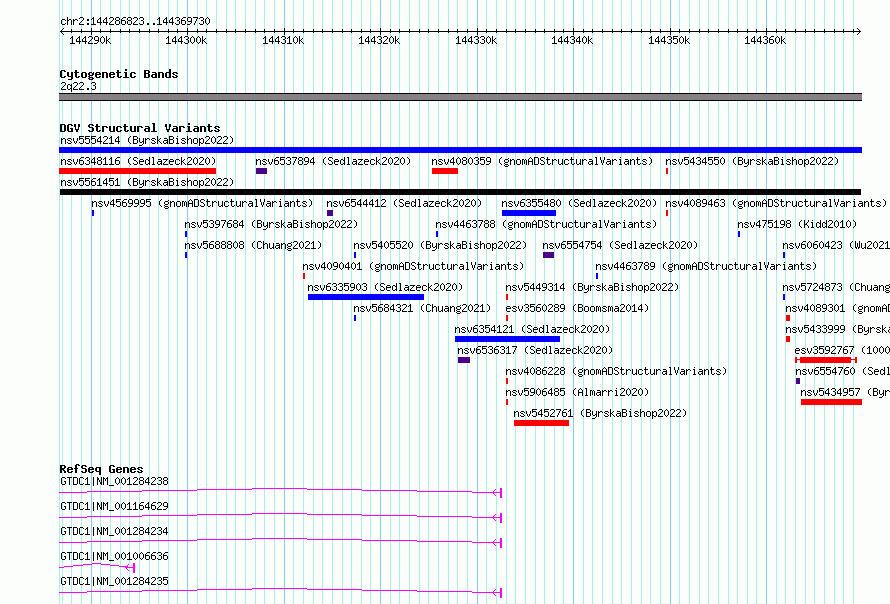Click nsv4569995 variant label
The height and width of the screenshot is (604, 890).
pos(202,203)
